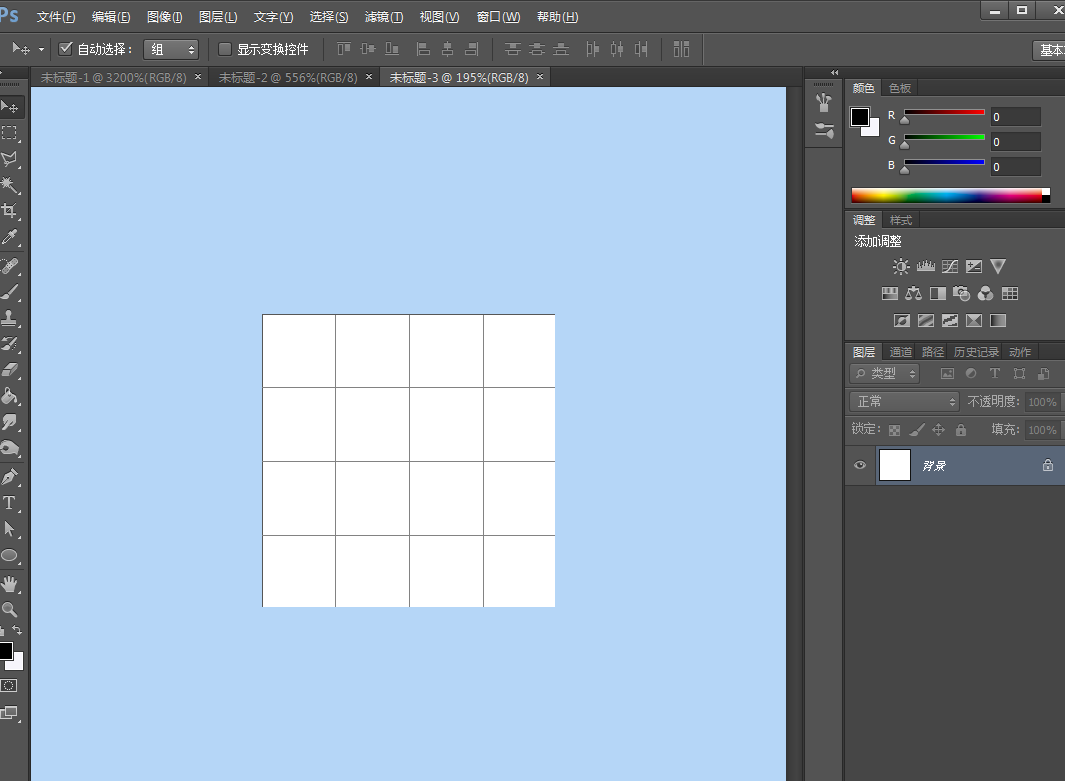Screen dimensions: 1065x781
Task: Collapse the panel dock arrows
Action: 835,73
